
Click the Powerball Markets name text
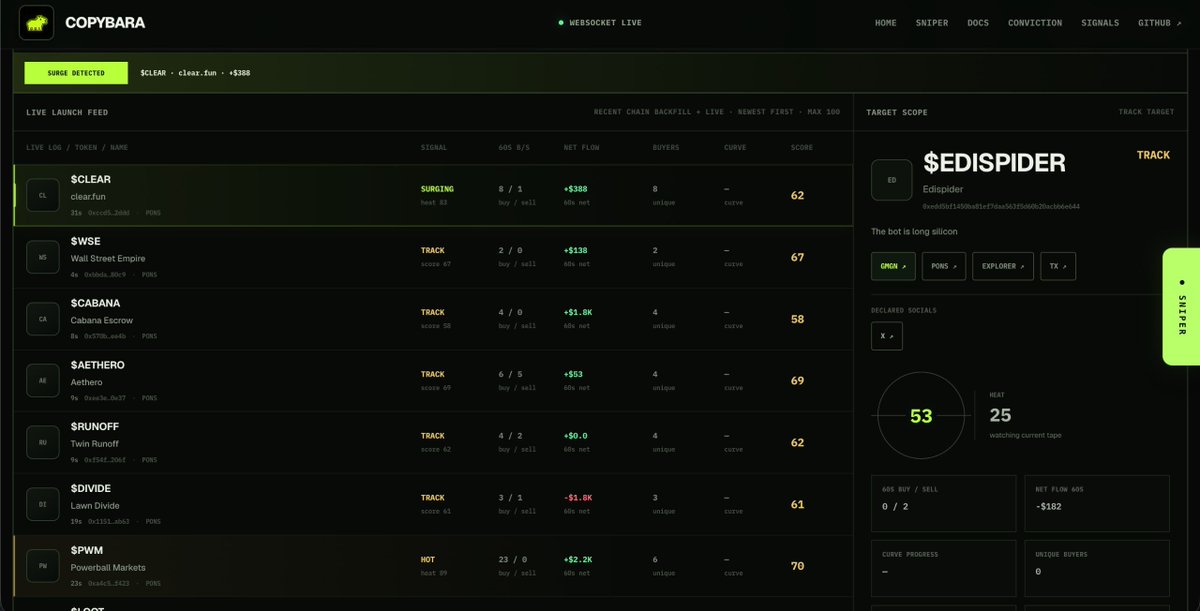[x=108, y=567]
